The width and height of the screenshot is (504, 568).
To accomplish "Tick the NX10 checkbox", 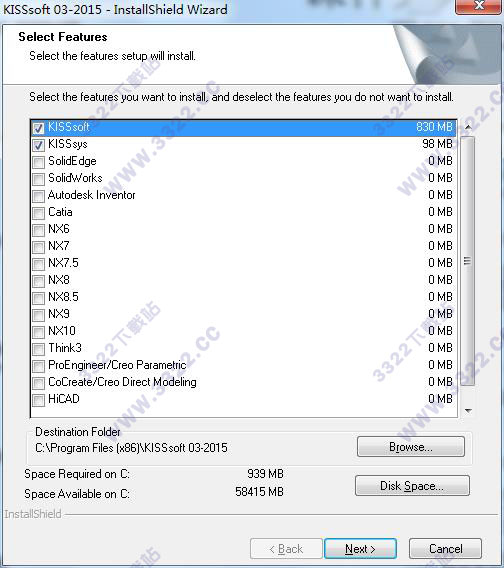I will point(38,333).
